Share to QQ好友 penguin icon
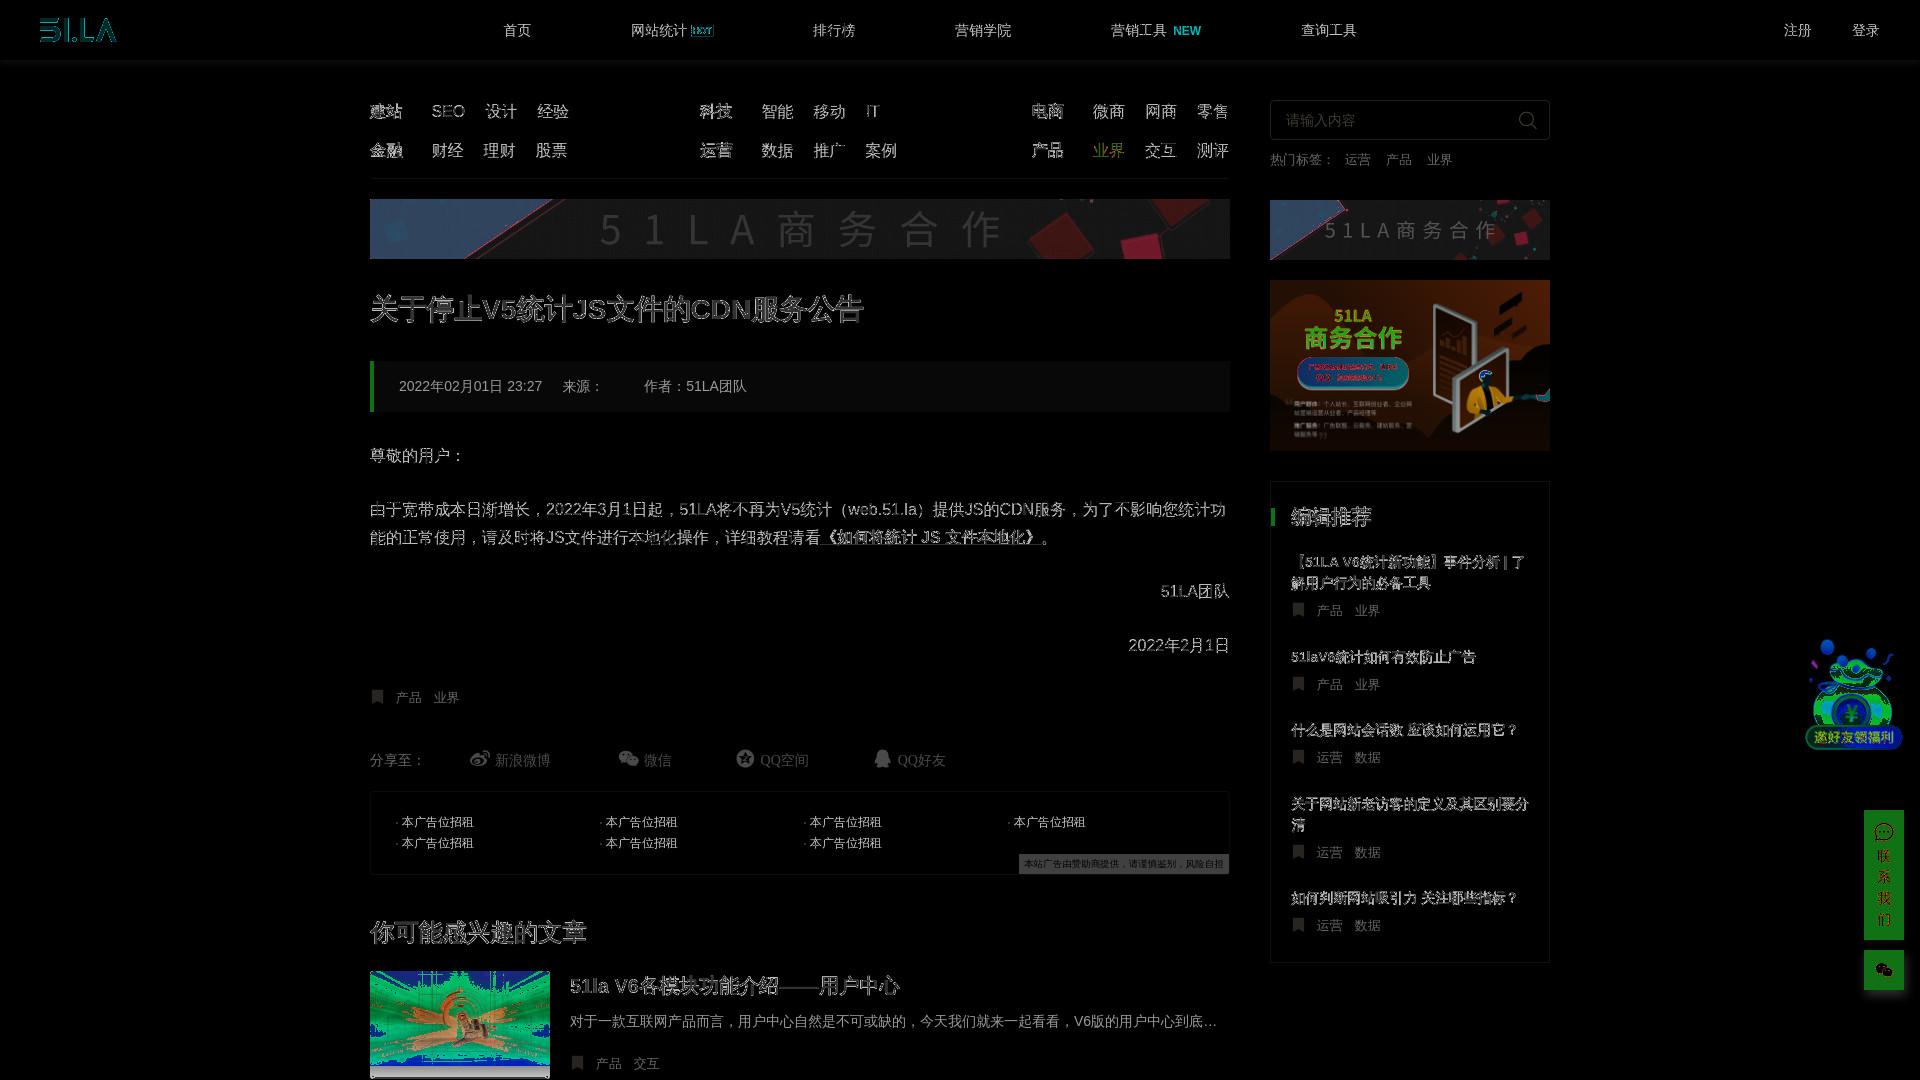This screenshot has height=1080, width=1920. click(x=882, y=759)
